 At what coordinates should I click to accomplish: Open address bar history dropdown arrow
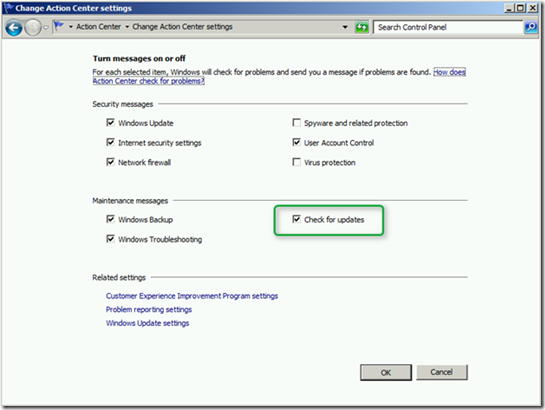point(345,27)
